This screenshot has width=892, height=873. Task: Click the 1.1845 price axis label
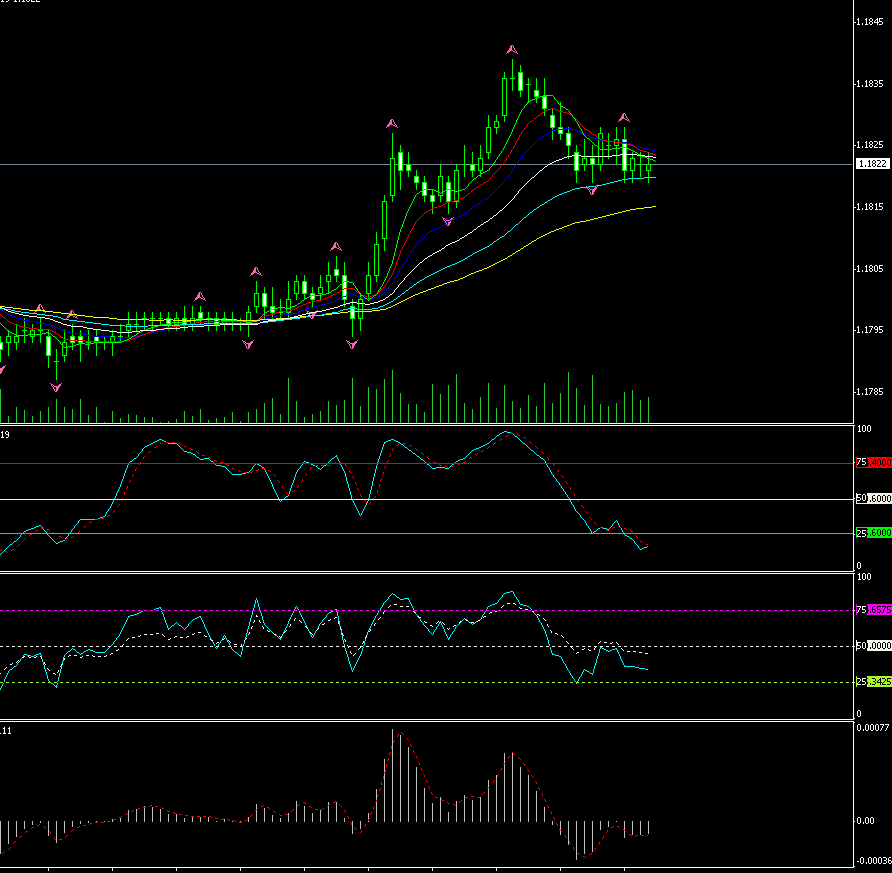(x=871, y=22)
